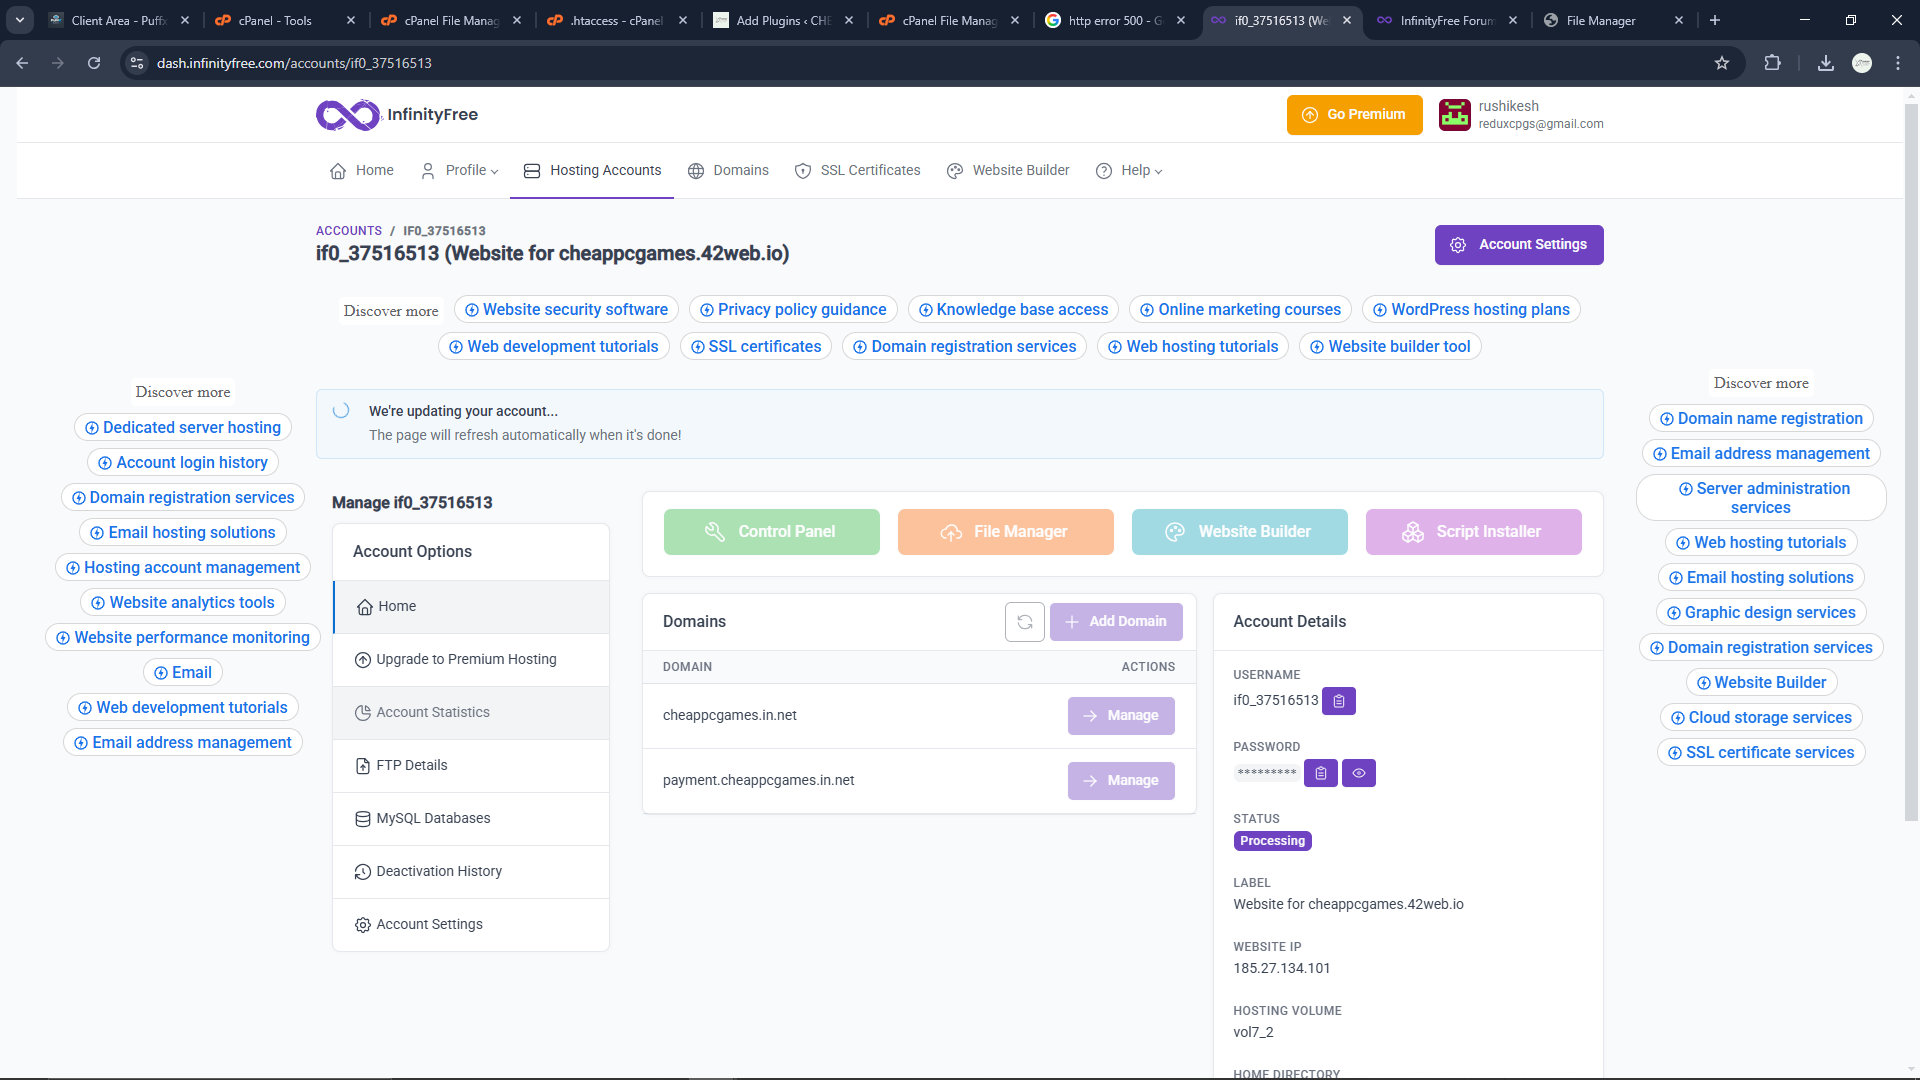Viewport: 1920px width, 1080px height.
Task: Copy the username with clipboard icon
Action: [x=1338, y=701]
